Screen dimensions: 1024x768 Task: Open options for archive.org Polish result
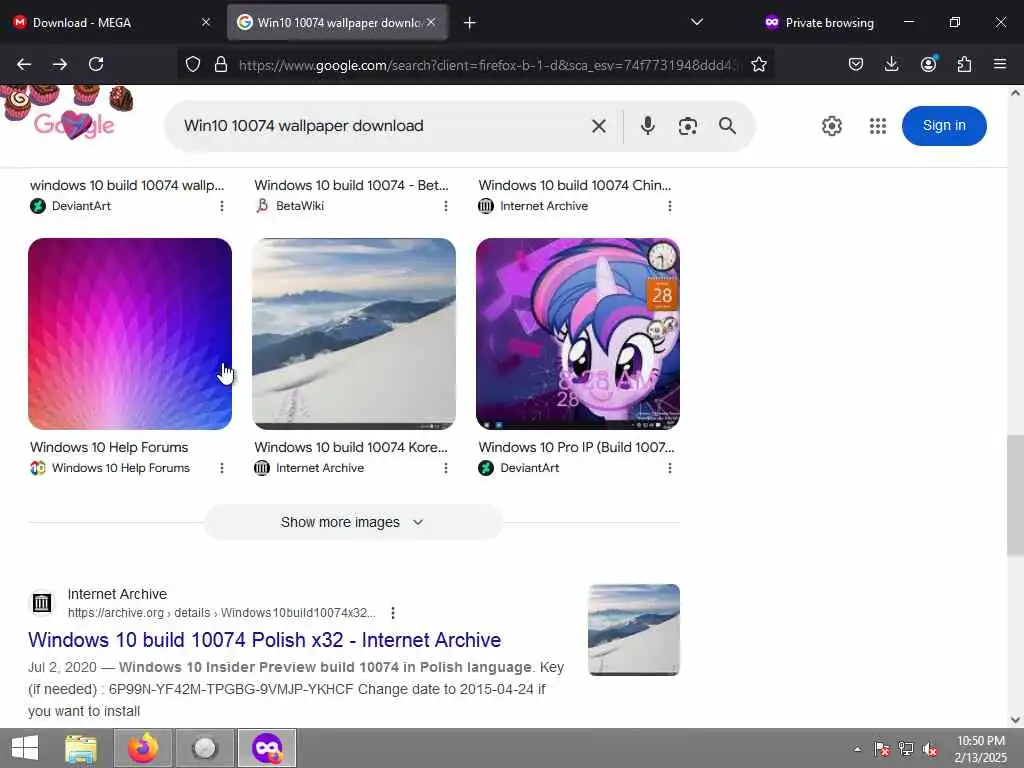pyautogui.click(x=392, y=613)
